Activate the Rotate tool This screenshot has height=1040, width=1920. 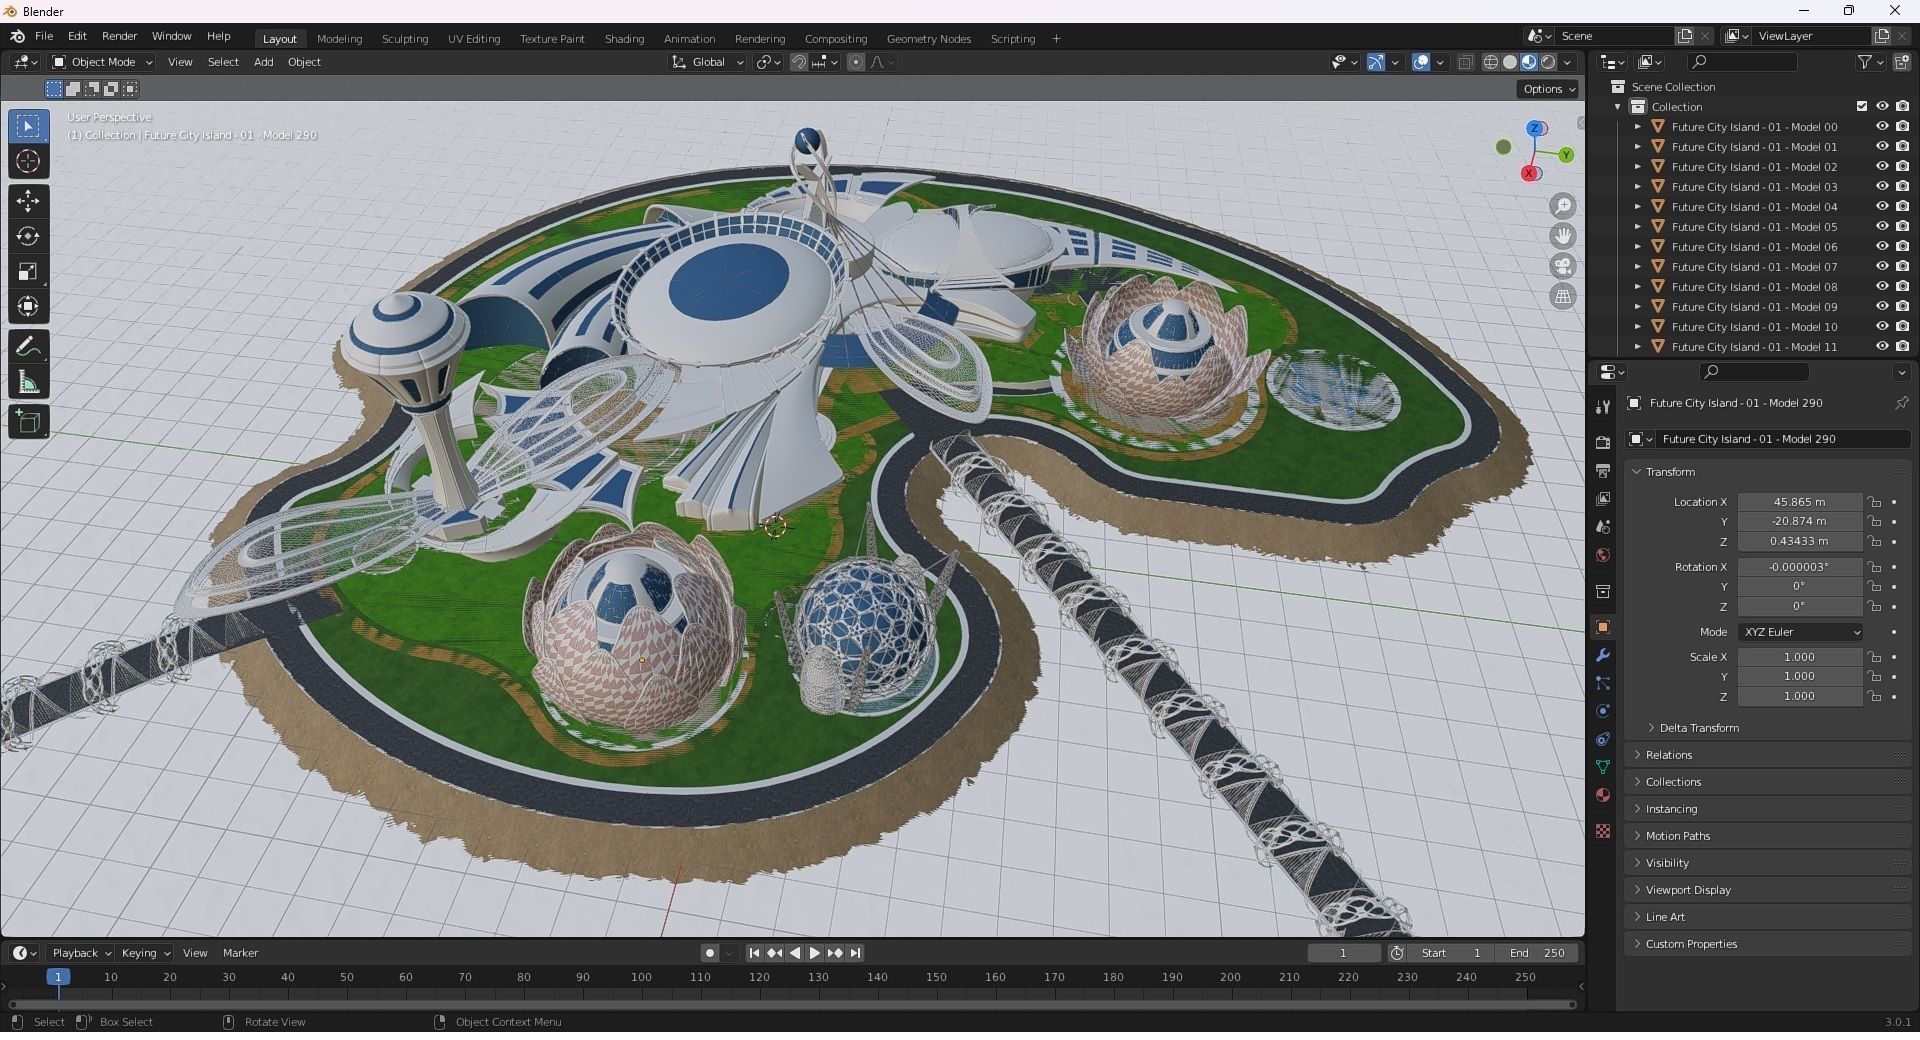pos(28,236)
